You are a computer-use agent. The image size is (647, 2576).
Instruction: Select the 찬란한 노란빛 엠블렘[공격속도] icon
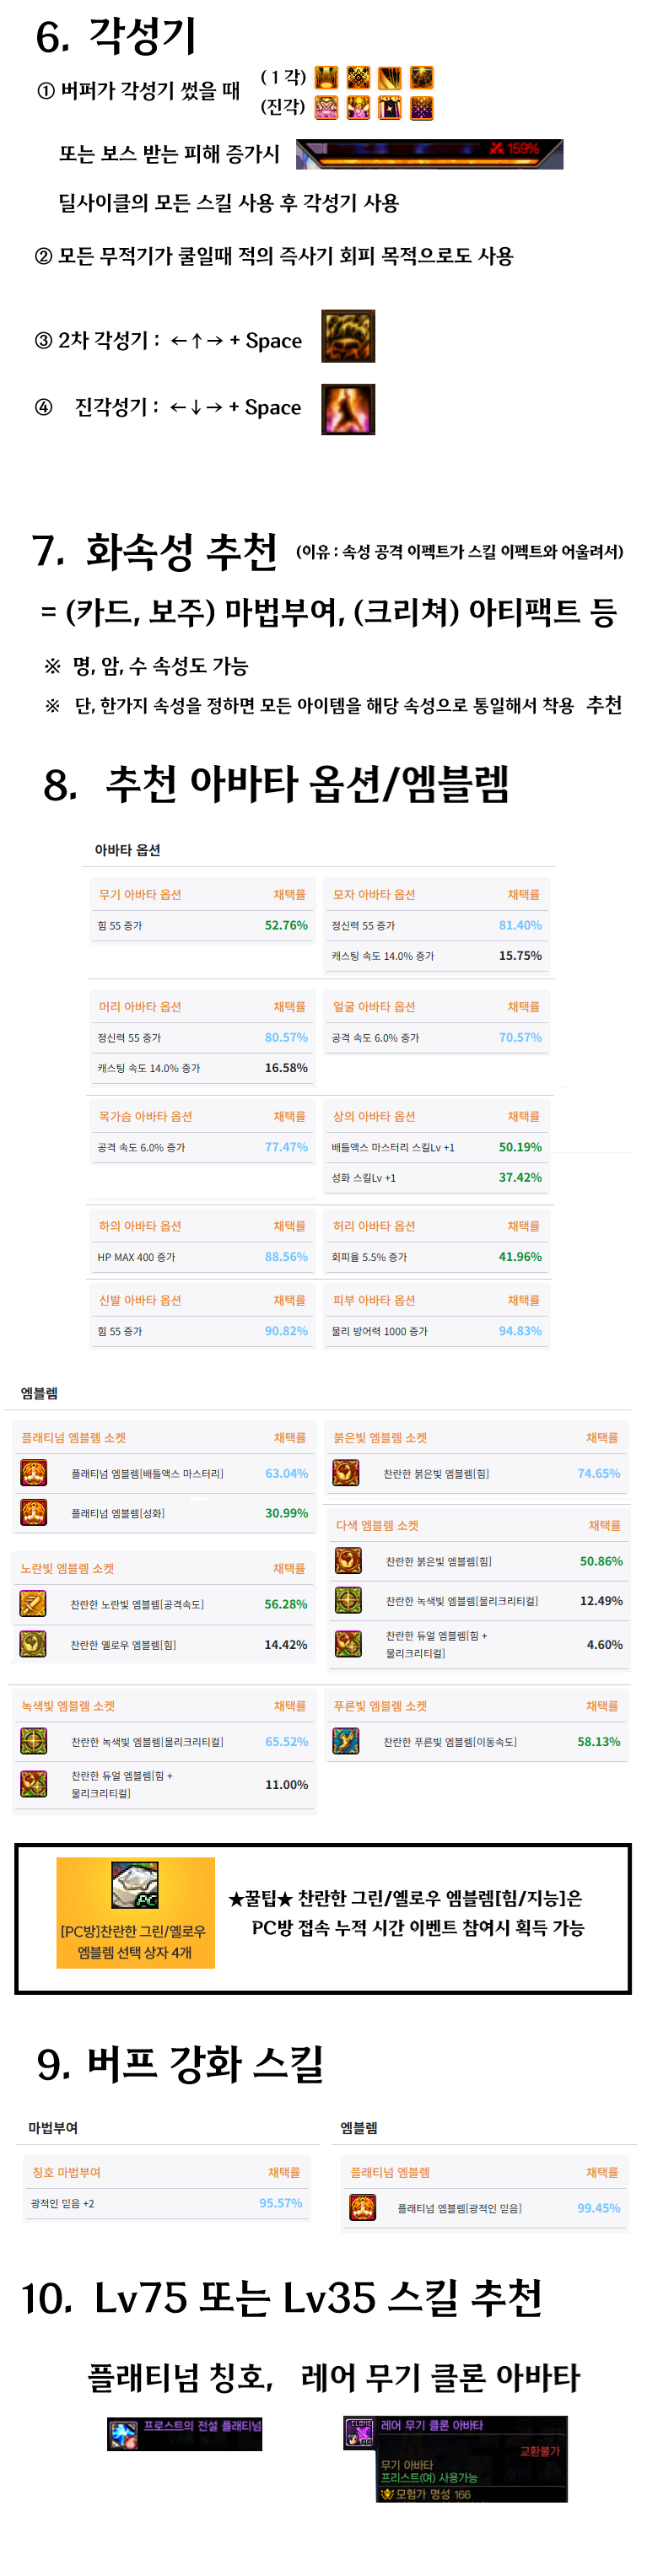[x=33, y=1603]
